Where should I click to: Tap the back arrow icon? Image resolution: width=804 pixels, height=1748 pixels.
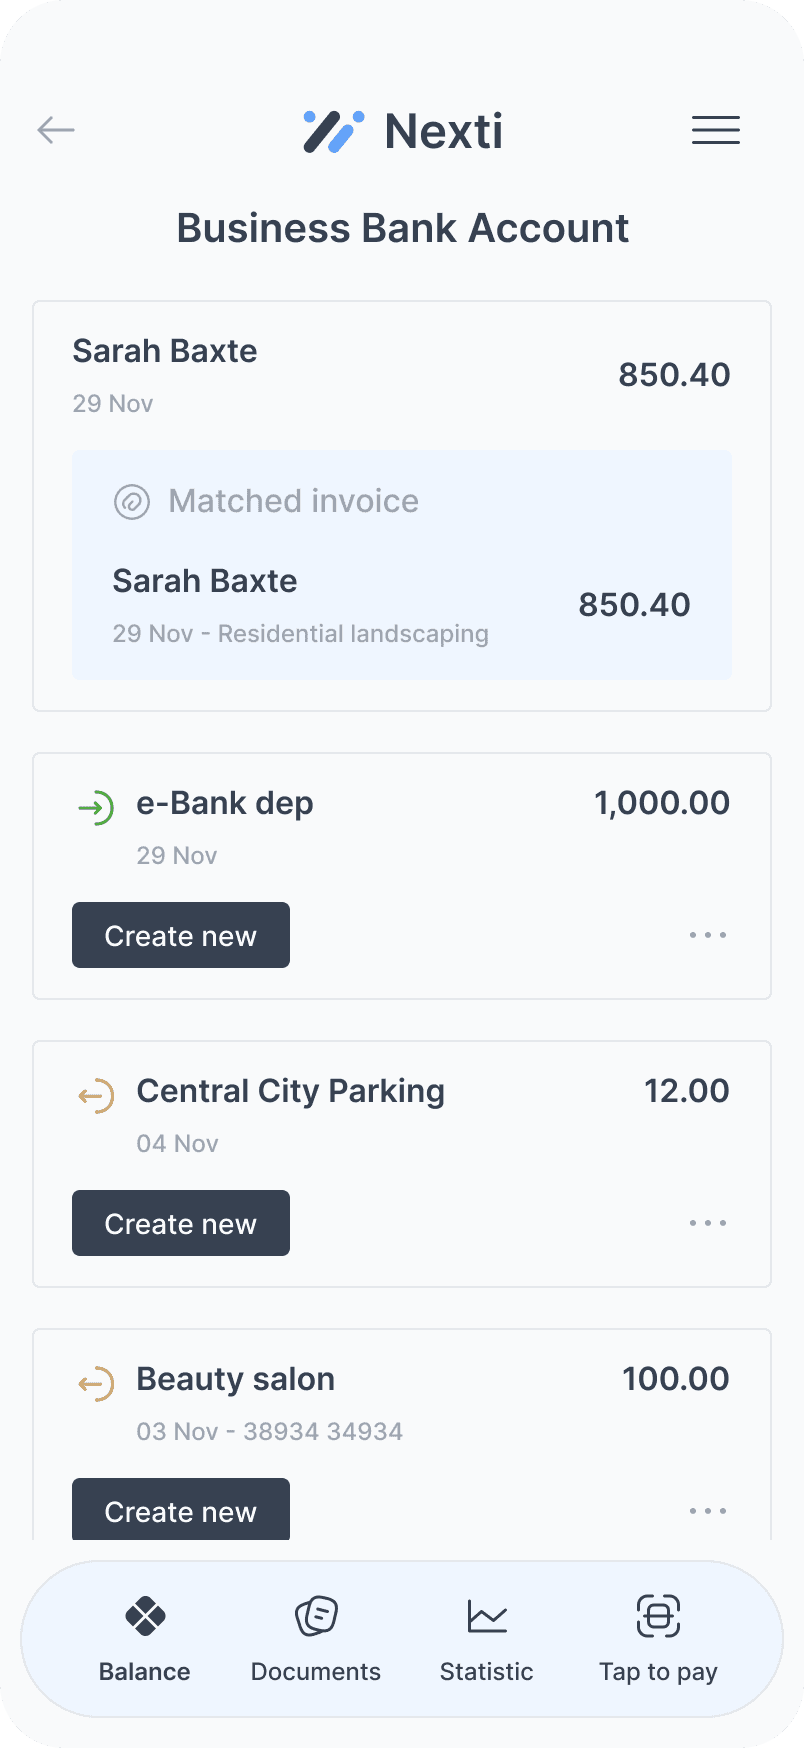56,130
